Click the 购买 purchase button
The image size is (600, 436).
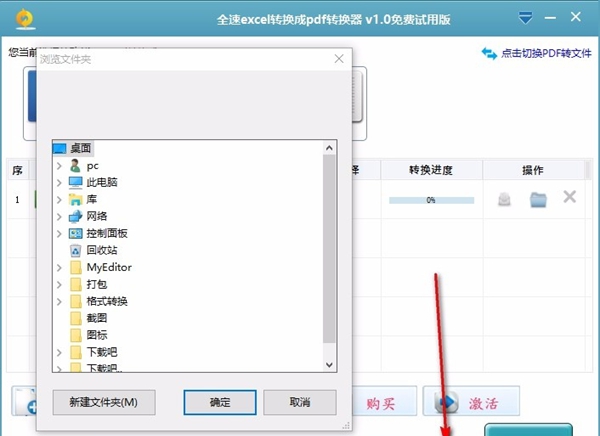(384, 401)
